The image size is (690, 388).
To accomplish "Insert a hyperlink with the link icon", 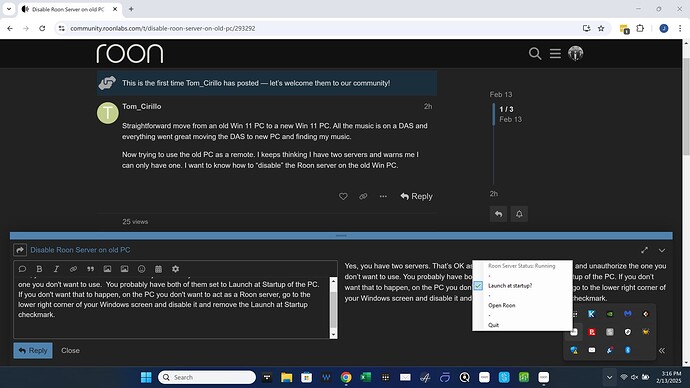I will 73,269.
